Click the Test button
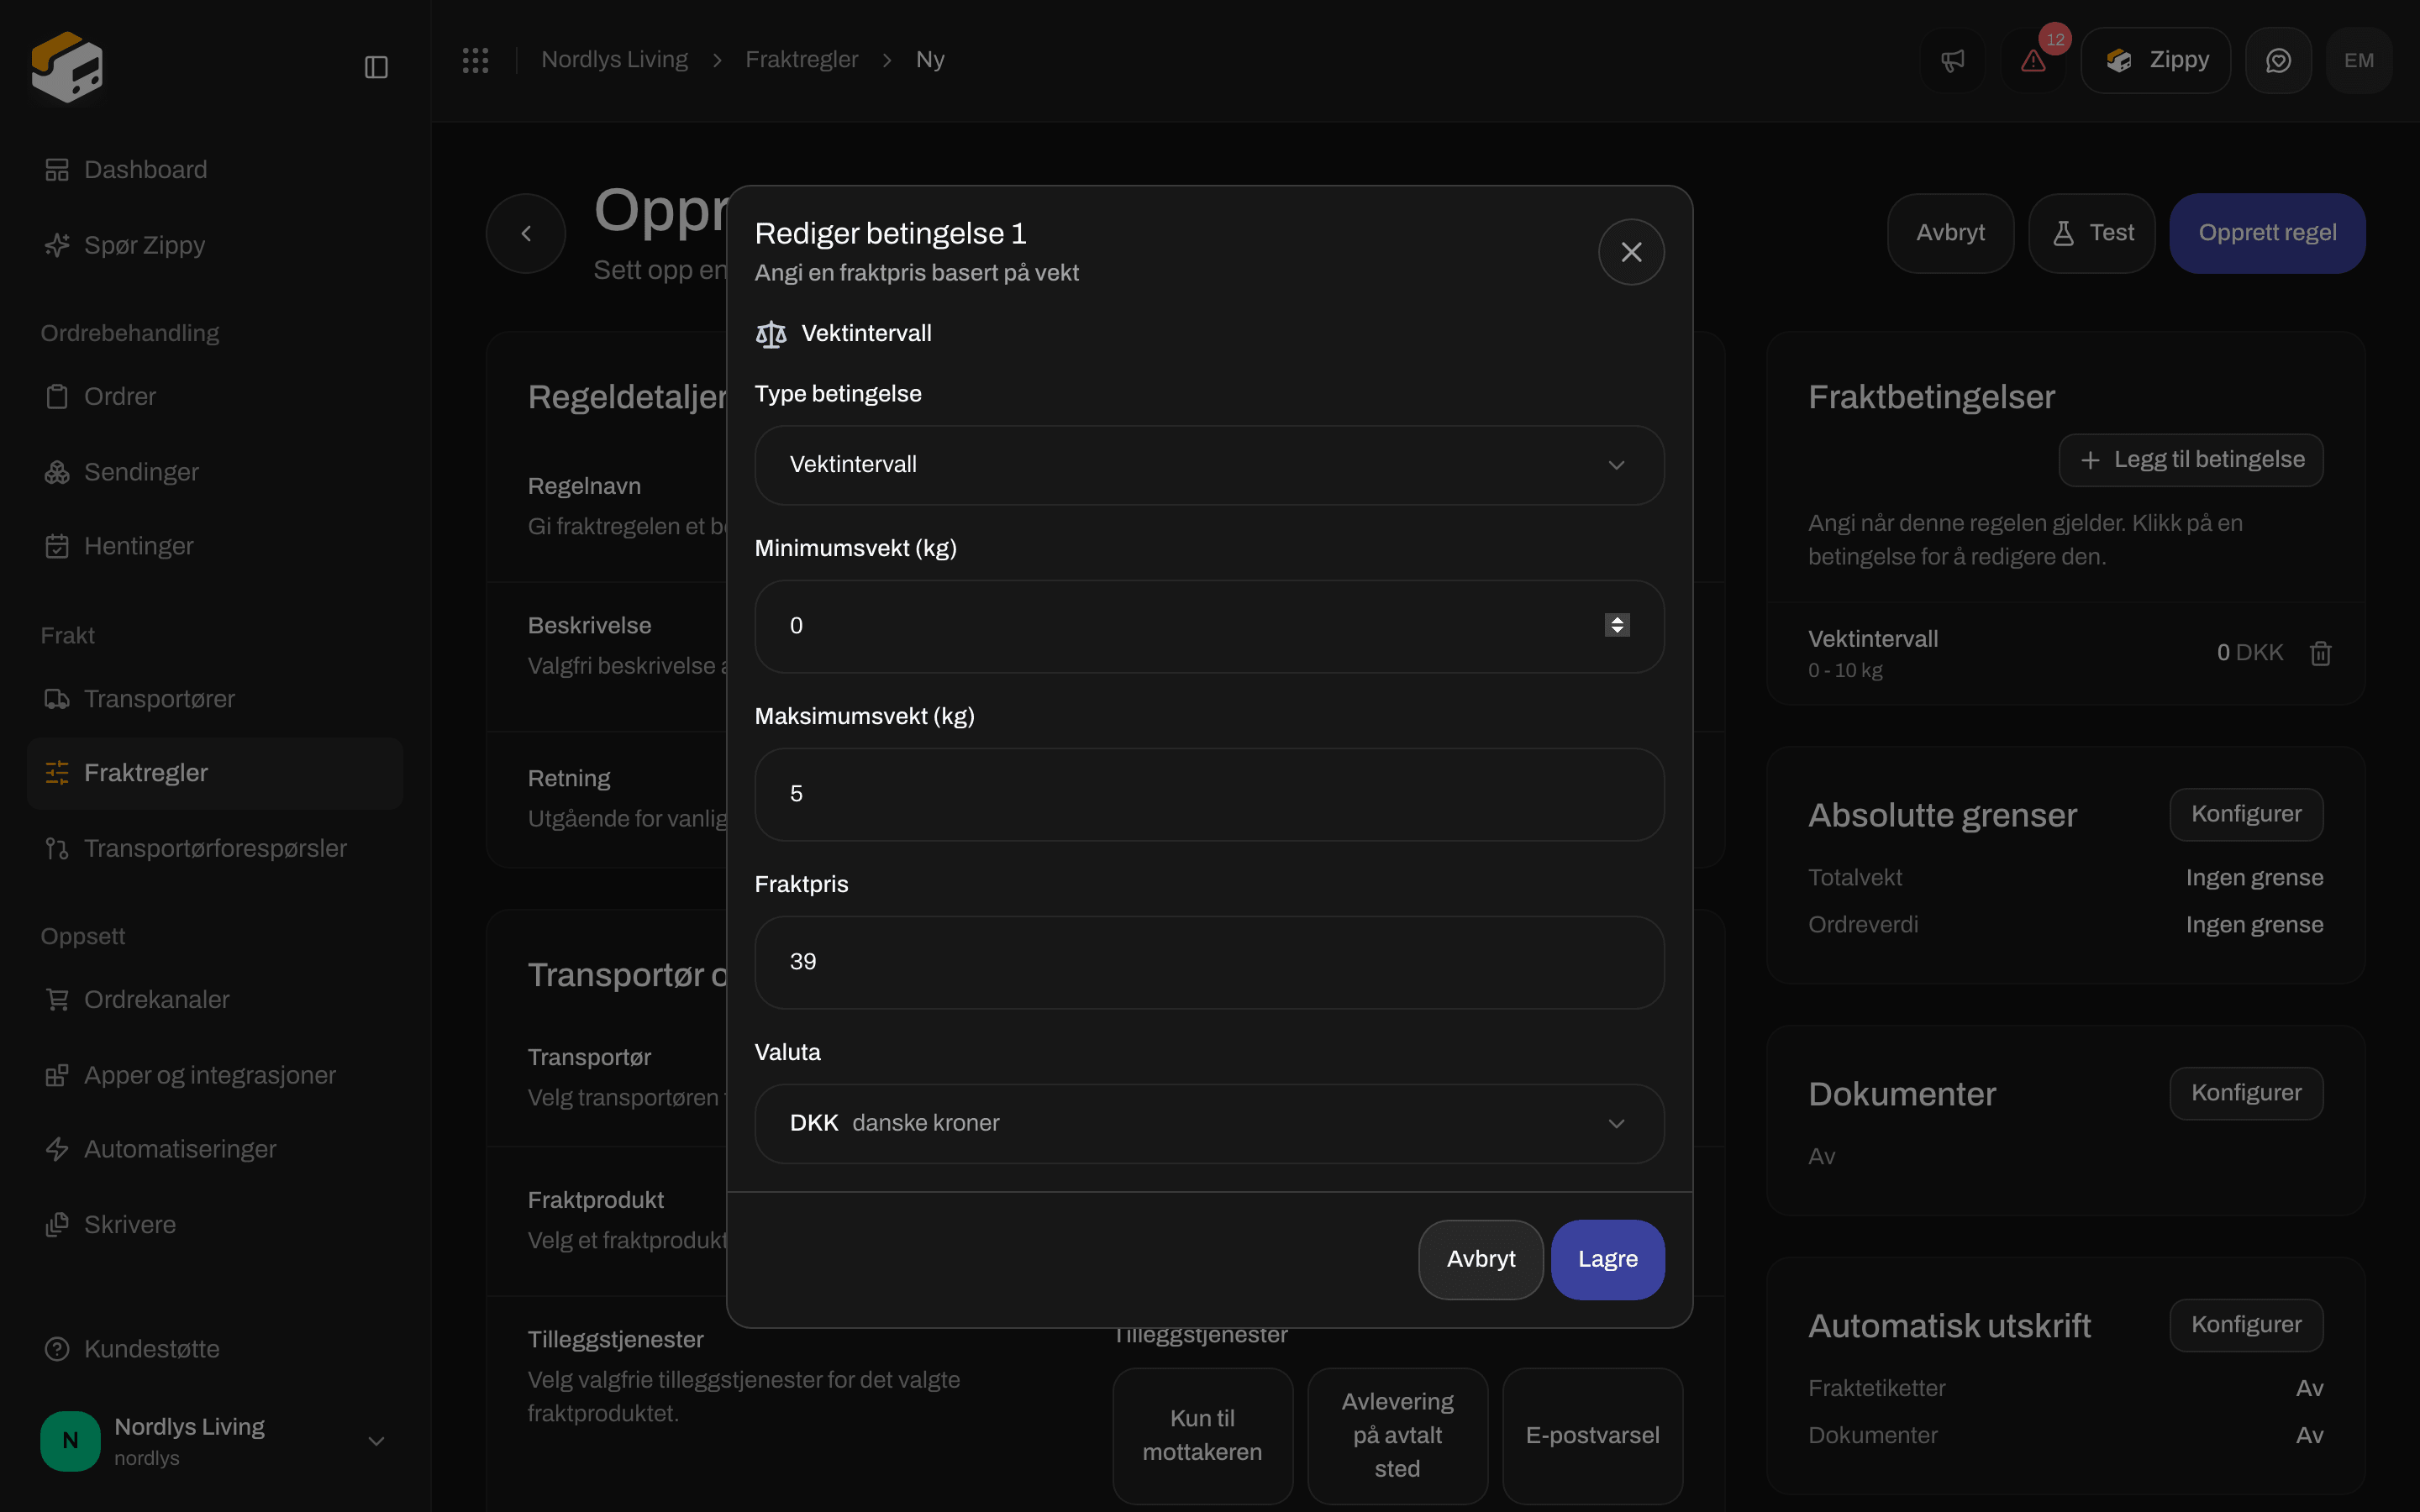The image size is (2420, 1512). 2092,233
